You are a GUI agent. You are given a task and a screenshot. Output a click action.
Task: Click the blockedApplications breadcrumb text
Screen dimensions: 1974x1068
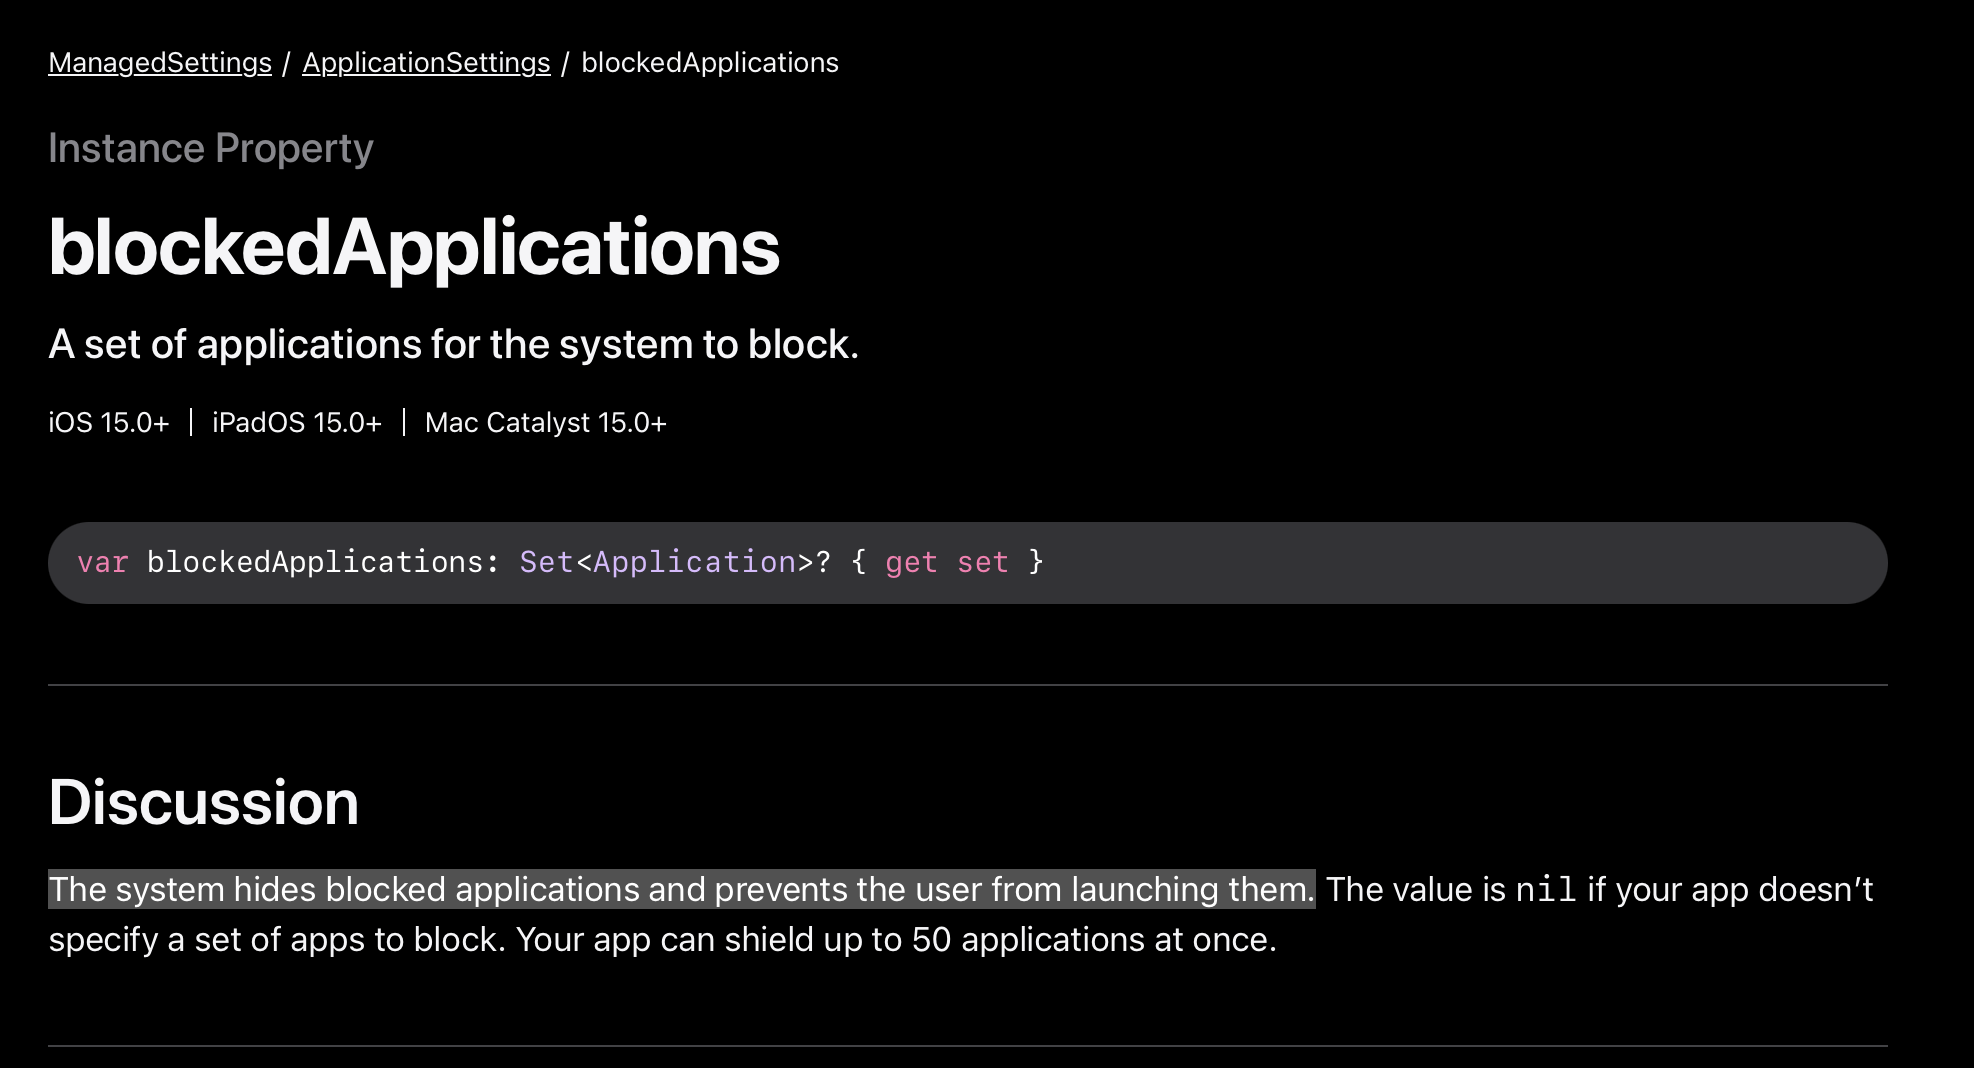tap(709, 63)
